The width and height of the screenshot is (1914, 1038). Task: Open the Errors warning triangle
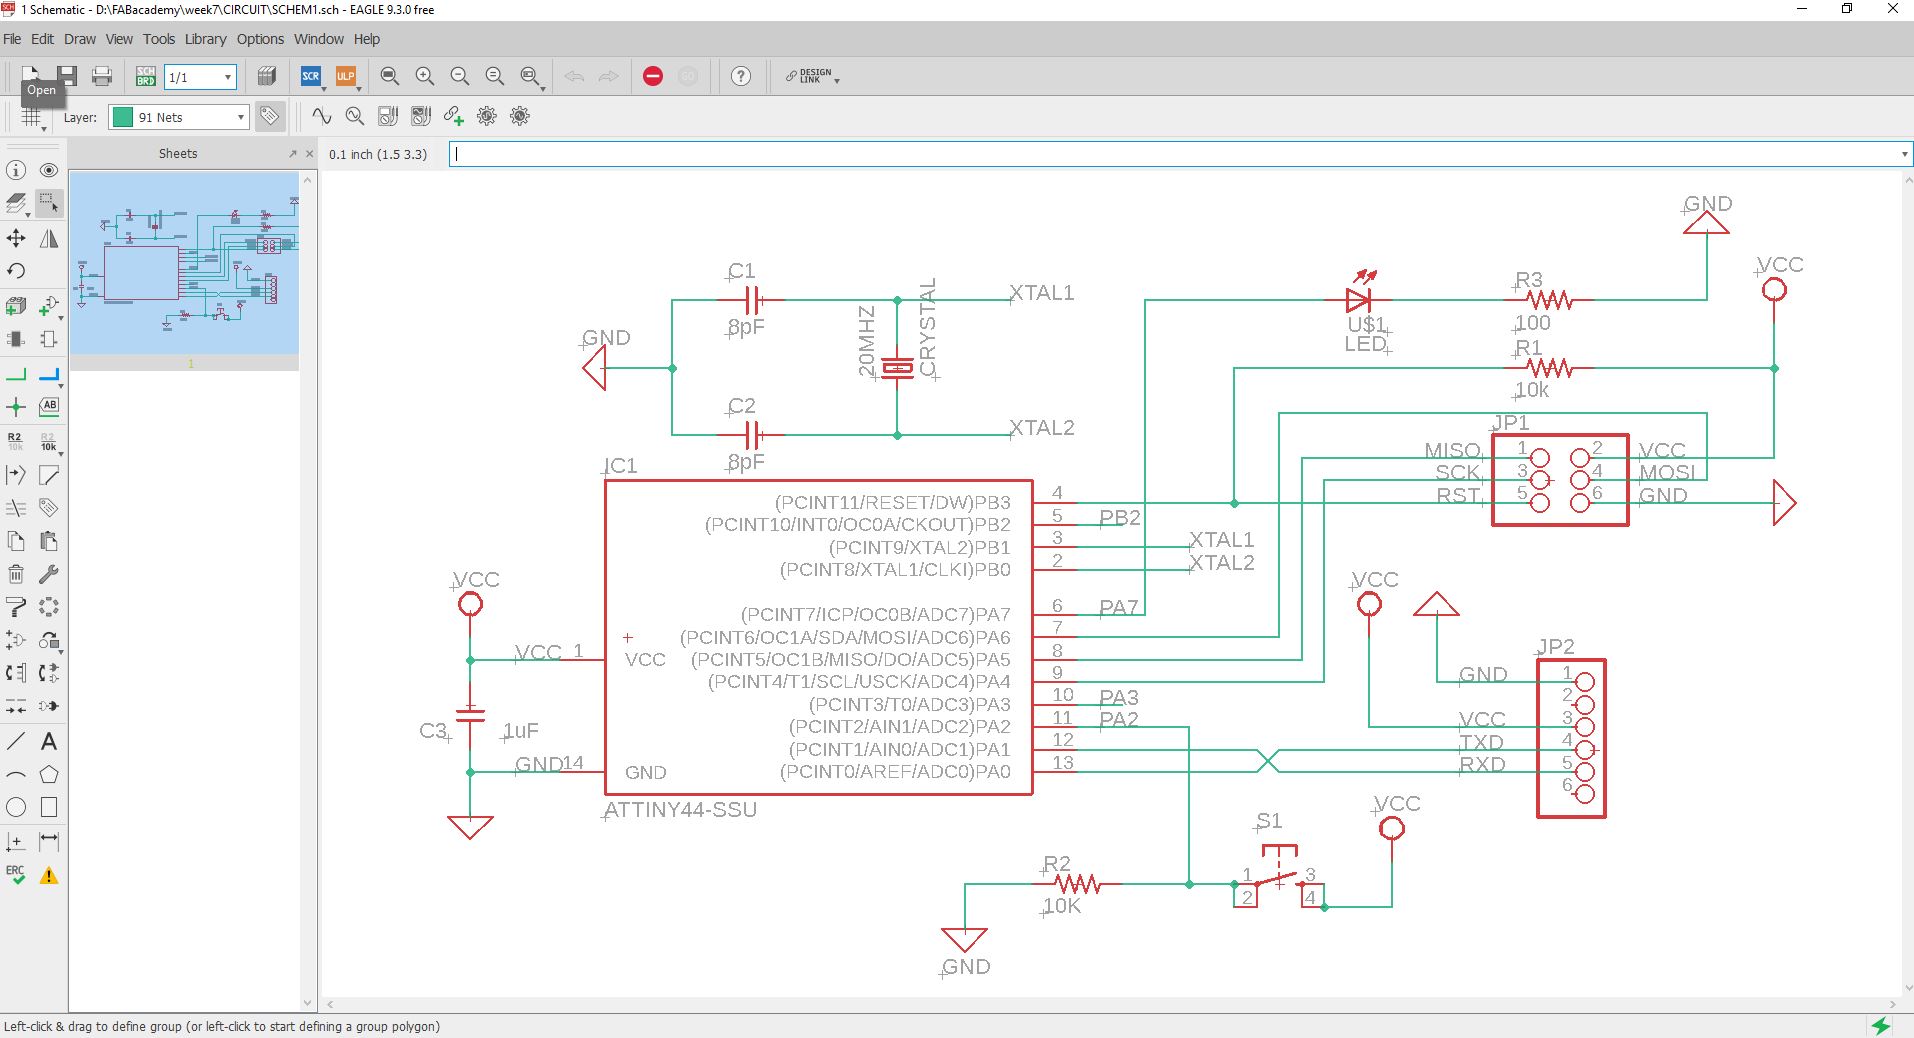(x=48, y=876)
